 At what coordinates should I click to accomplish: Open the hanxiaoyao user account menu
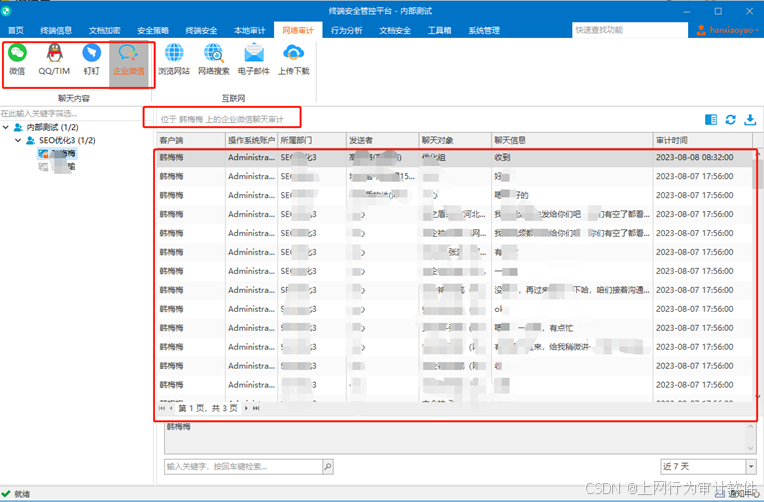[x=728, y=30]
